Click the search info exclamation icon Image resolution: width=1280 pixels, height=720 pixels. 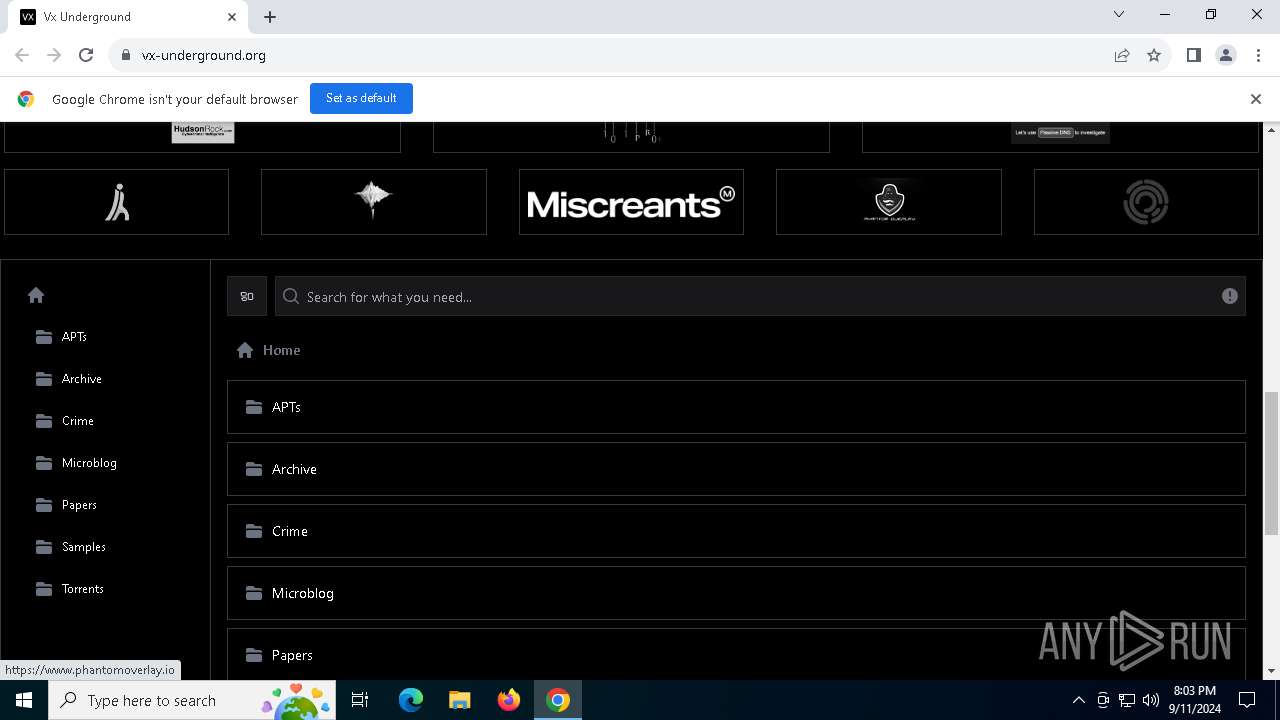(1230, 296)
